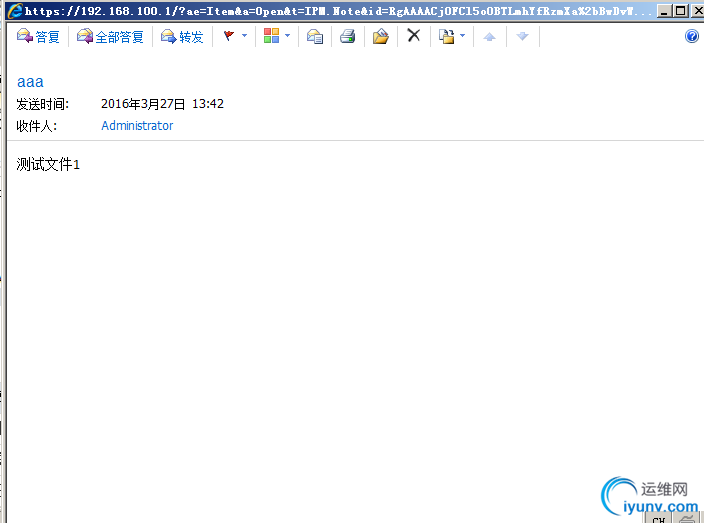Click the Administrator recipient link

(137, 126)
